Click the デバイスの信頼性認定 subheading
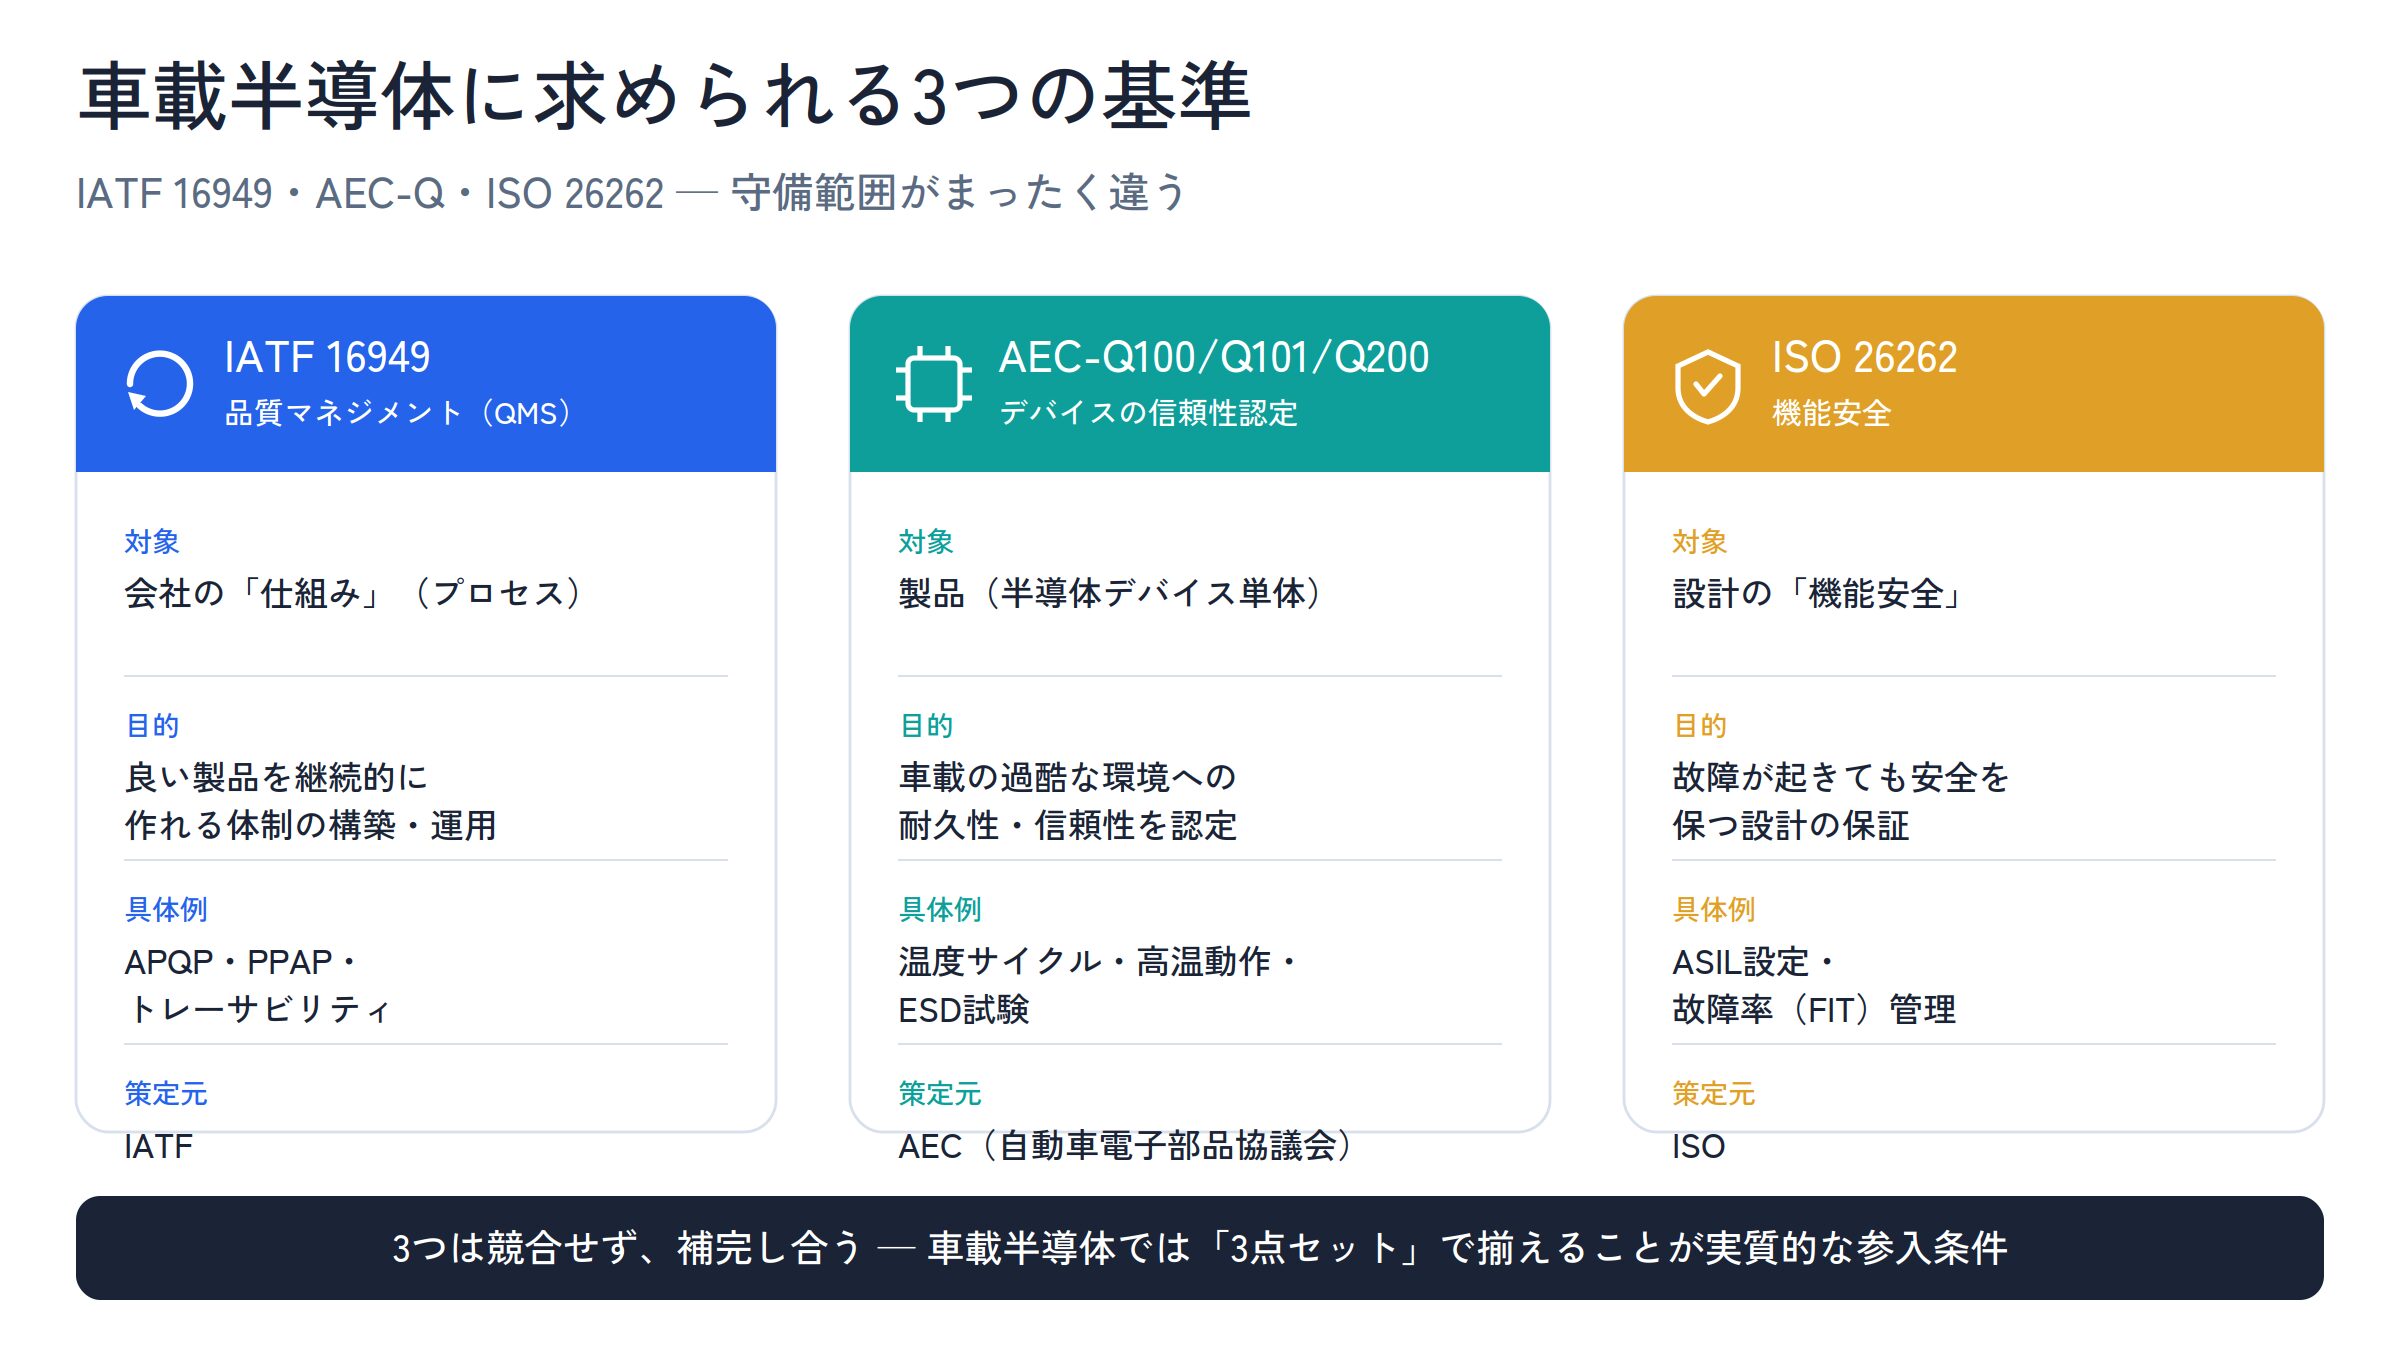Image resolution: width=2400 pixels, height=1350 pixels. pos(1148,412)
